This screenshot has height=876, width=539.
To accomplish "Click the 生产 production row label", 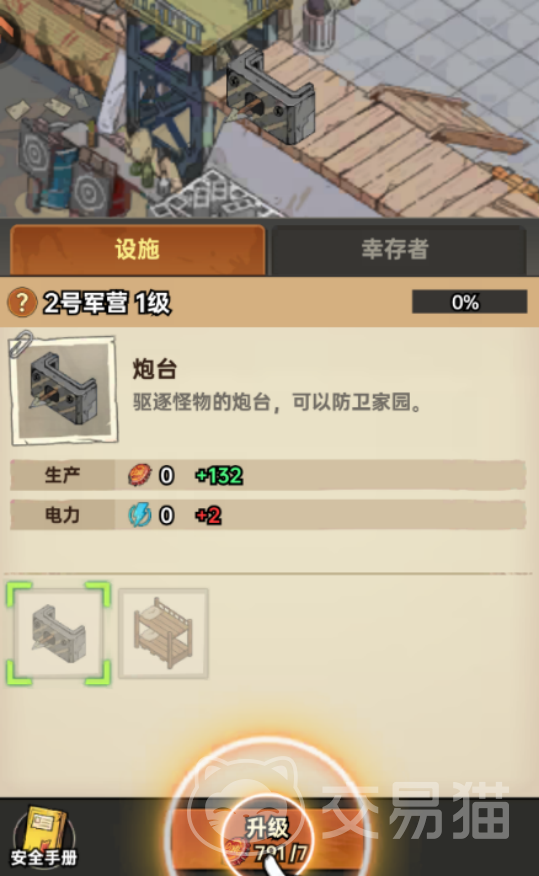I will [63, 475].
